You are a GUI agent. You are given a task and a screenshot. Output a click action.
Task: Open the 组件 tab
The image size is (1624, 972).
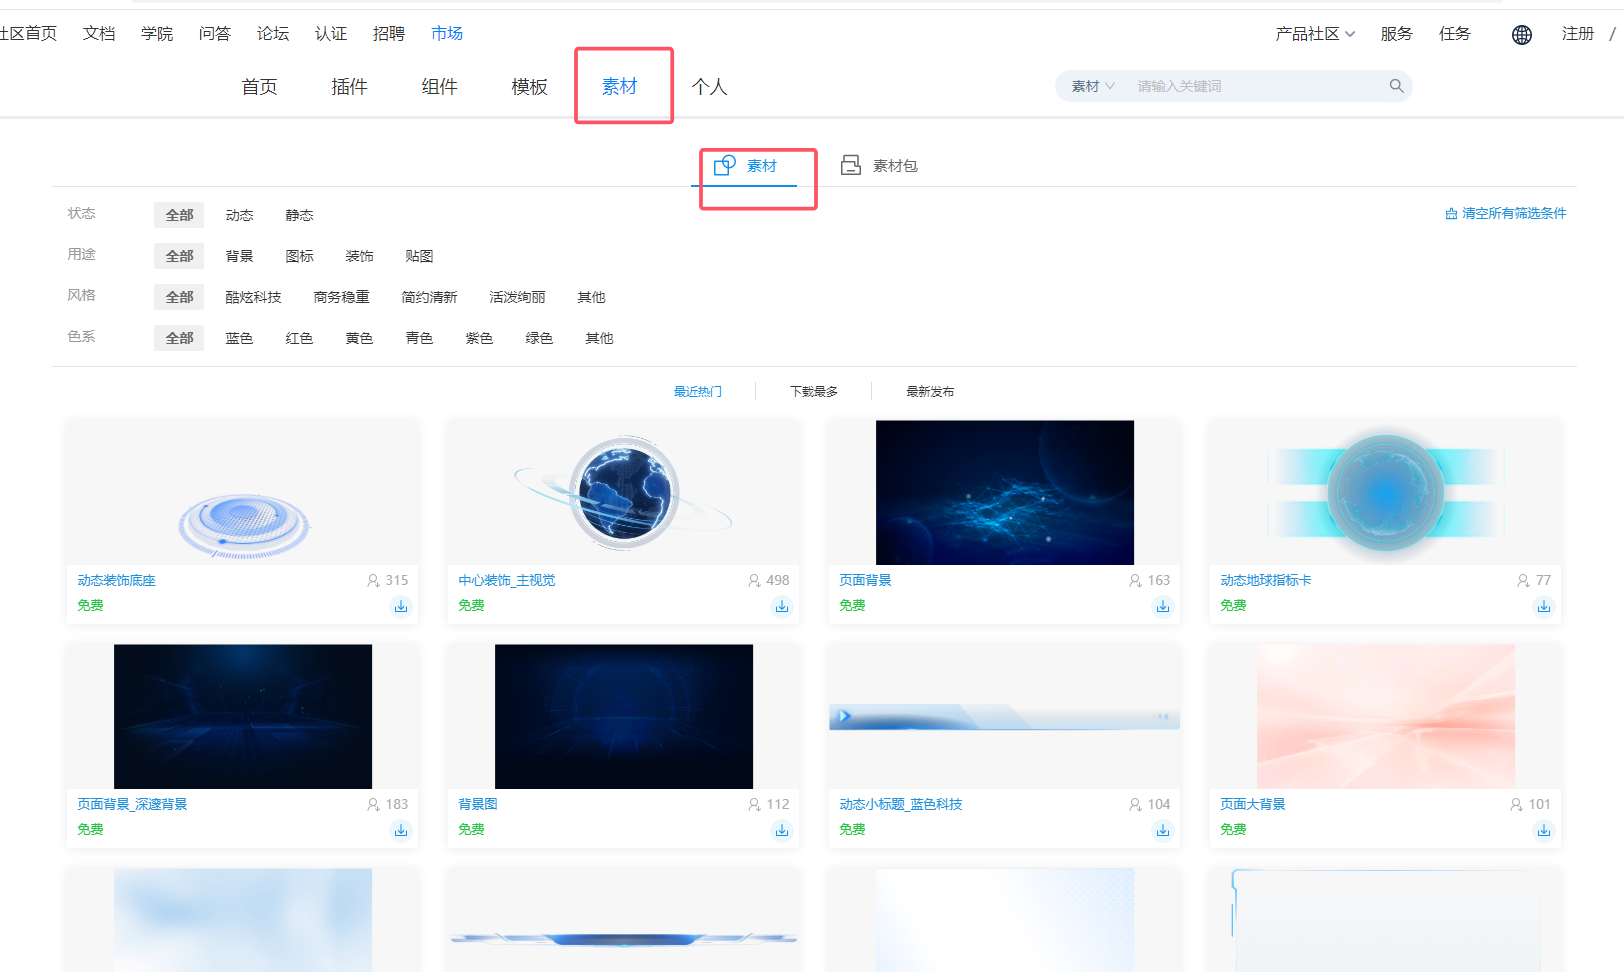click(439, 87)
